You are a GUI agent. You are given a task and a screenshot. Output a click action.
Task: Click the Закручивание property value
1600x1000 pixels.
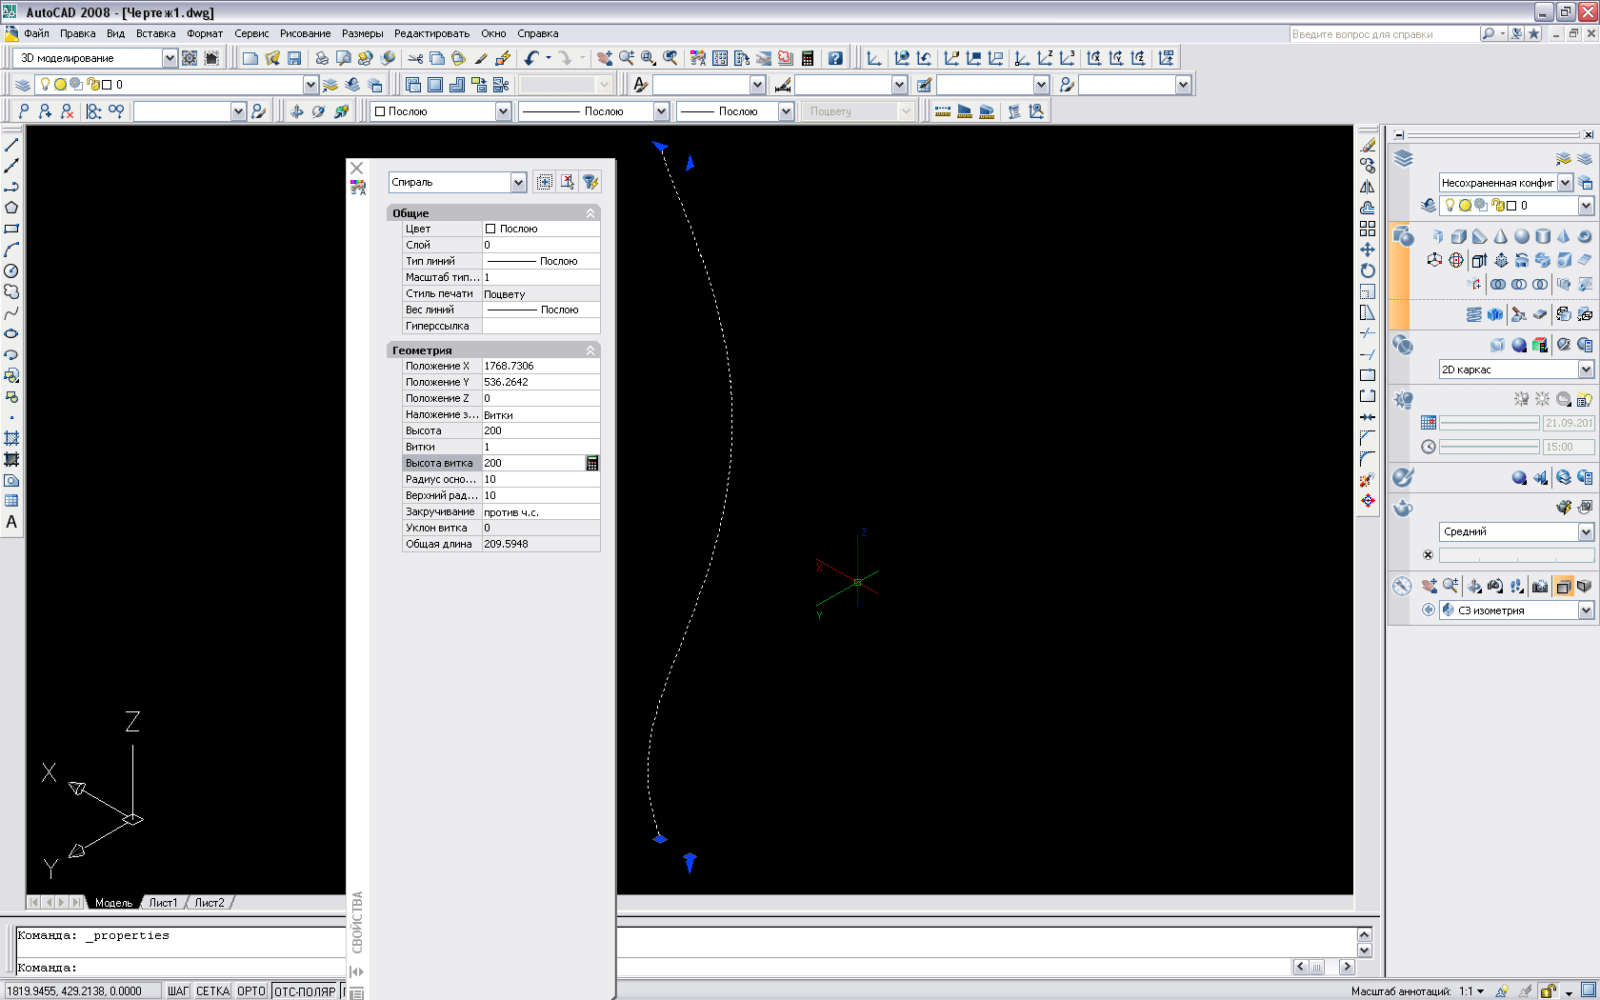coord(540,512)
